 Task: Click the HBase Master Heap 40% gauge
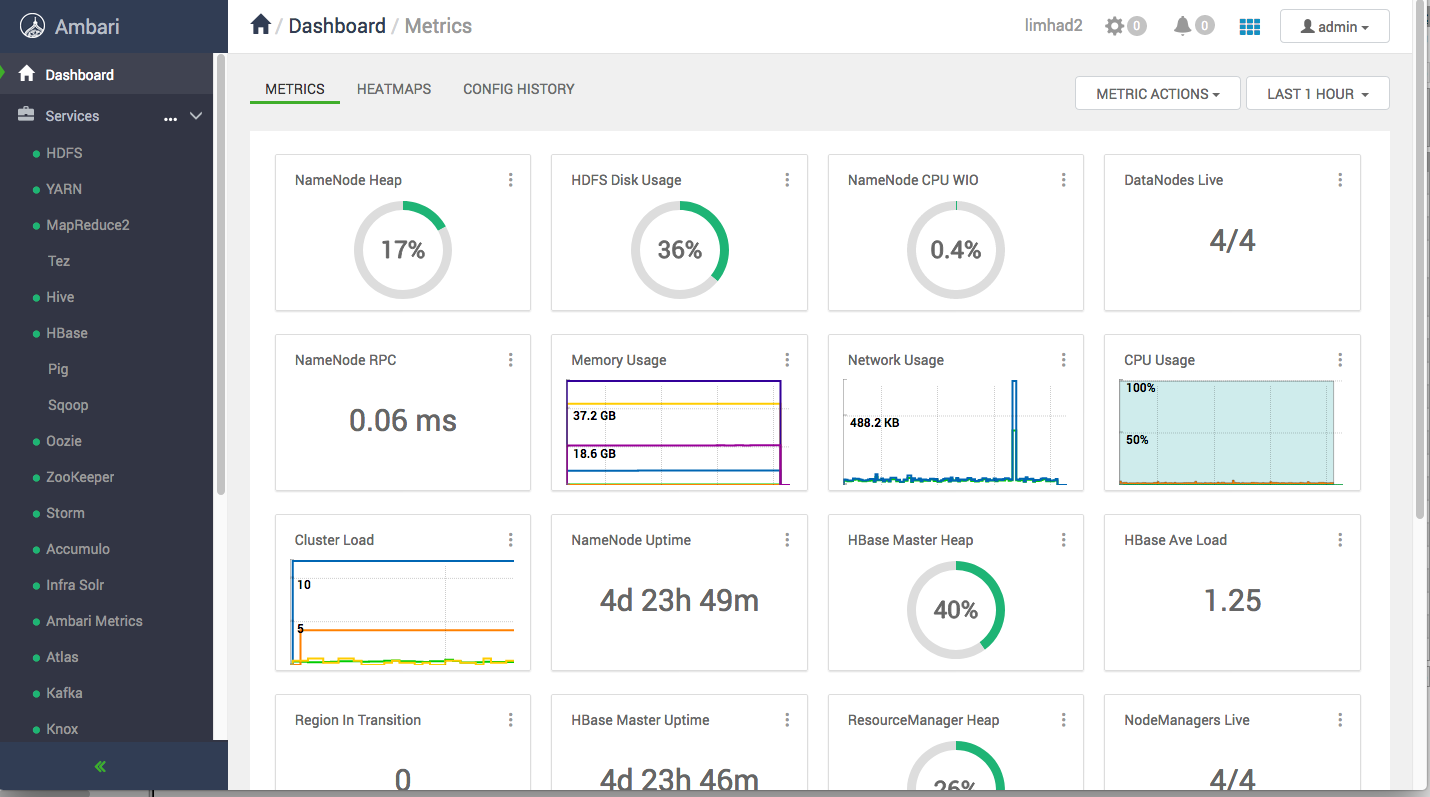956,610
